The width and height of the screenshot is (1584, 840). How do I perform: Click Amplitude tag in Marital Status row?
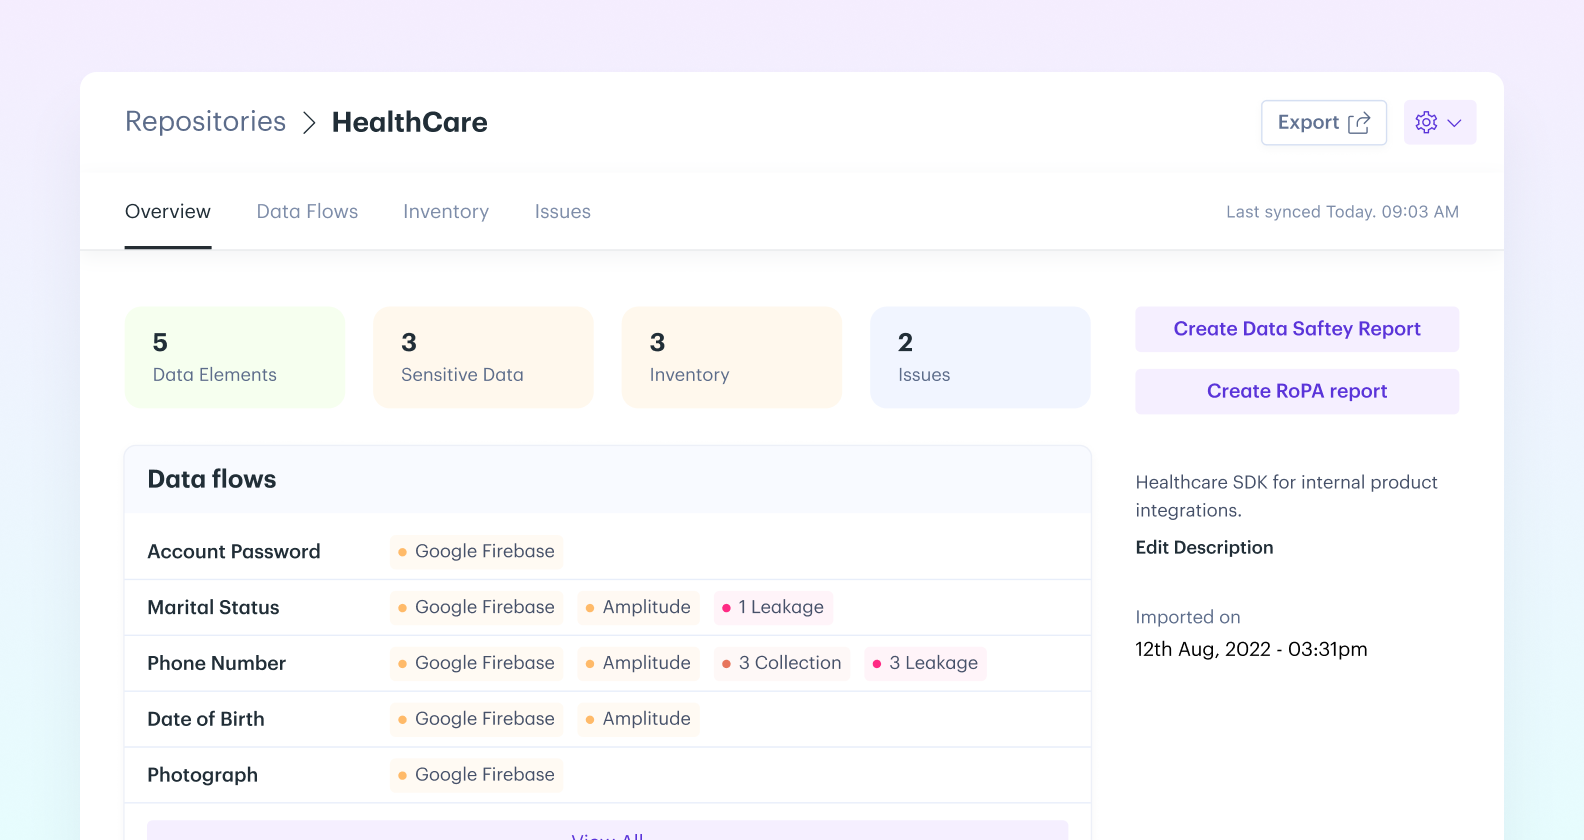(x=638, y=608)
